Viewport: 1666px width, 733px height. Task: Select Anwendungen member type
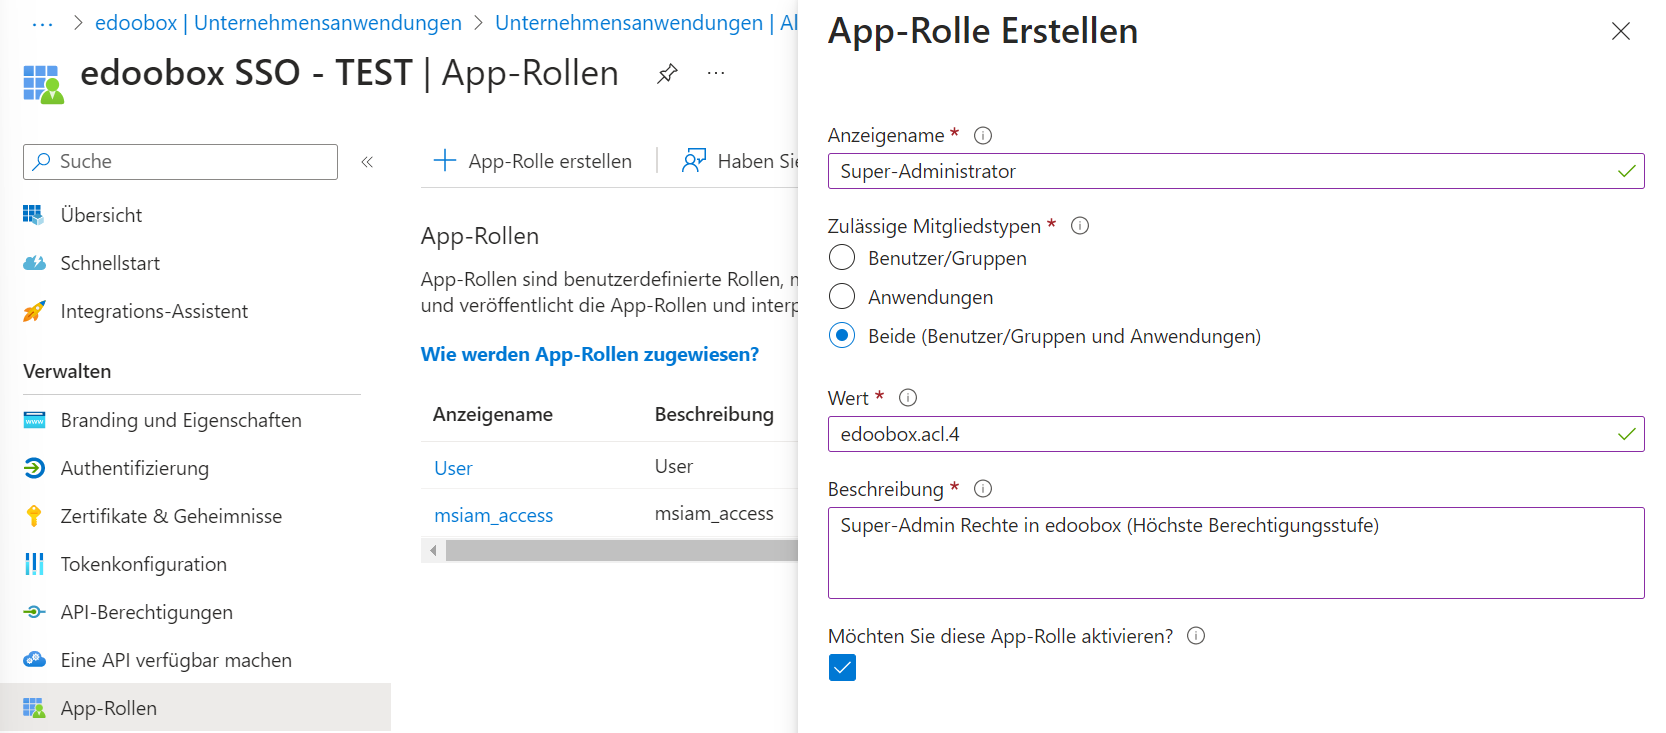coord(842,297)
